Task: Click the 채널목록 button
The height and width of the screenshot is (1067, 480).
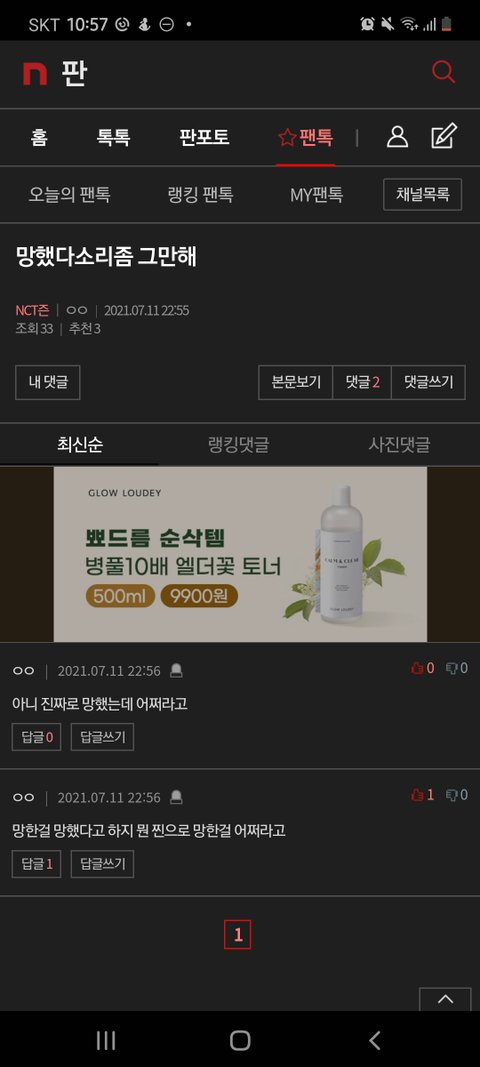Action: click(x=423, y=195)
